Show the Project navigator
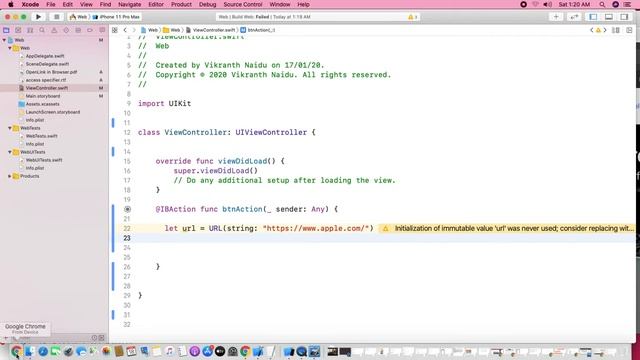 6,30
